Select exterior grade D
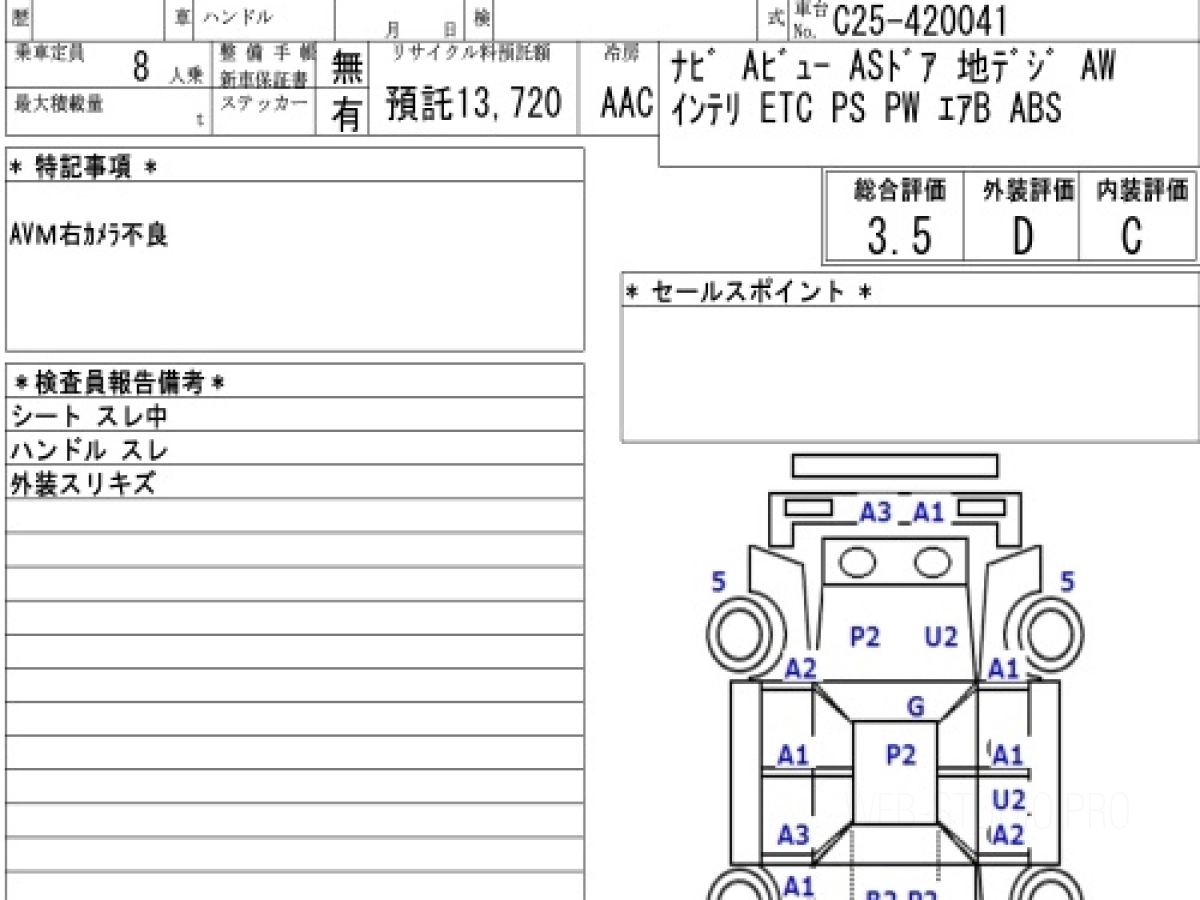 point(1022,237)
